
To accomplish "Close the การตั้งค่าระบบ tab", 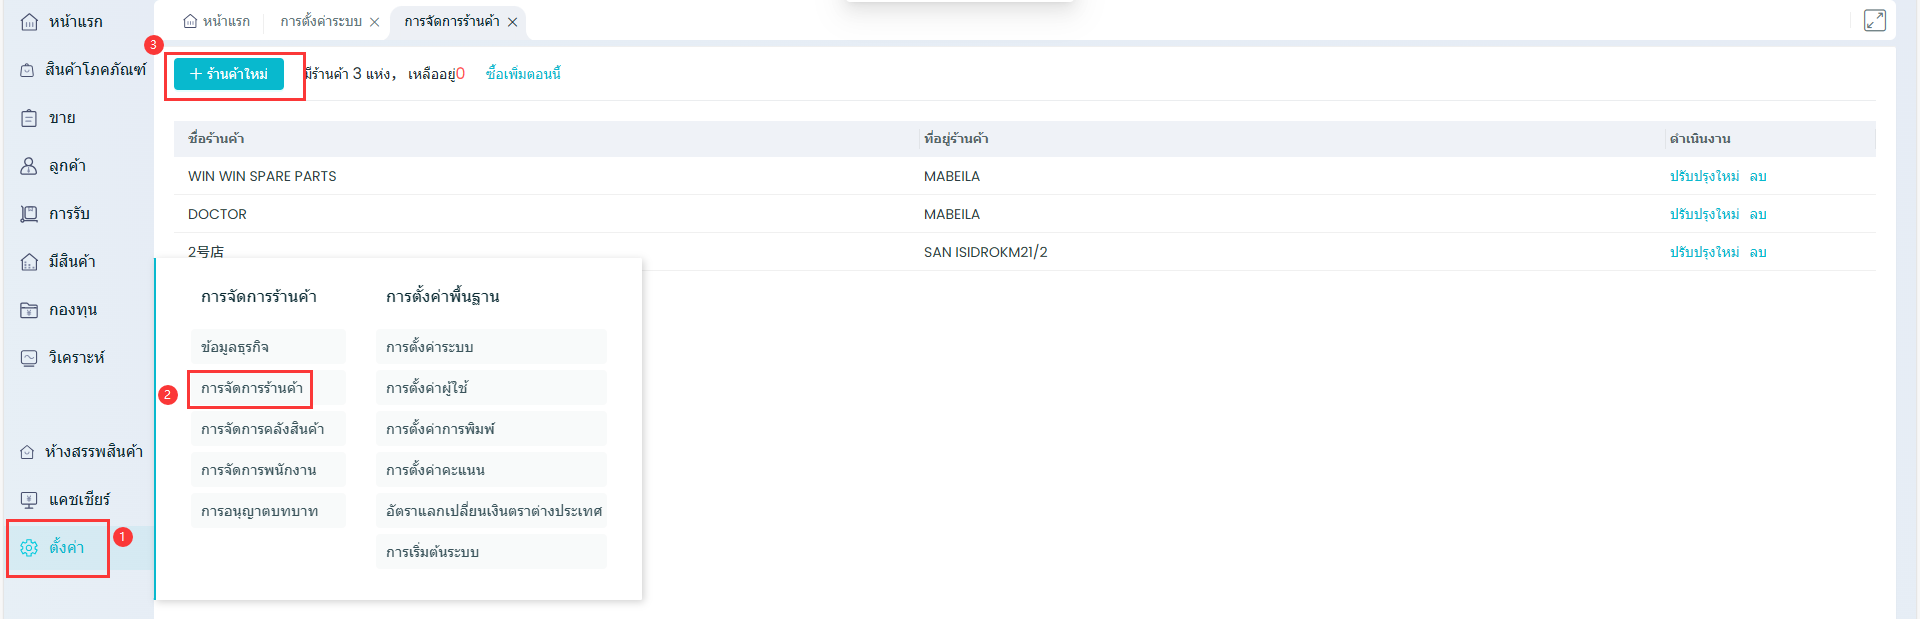I will [375, 22].
